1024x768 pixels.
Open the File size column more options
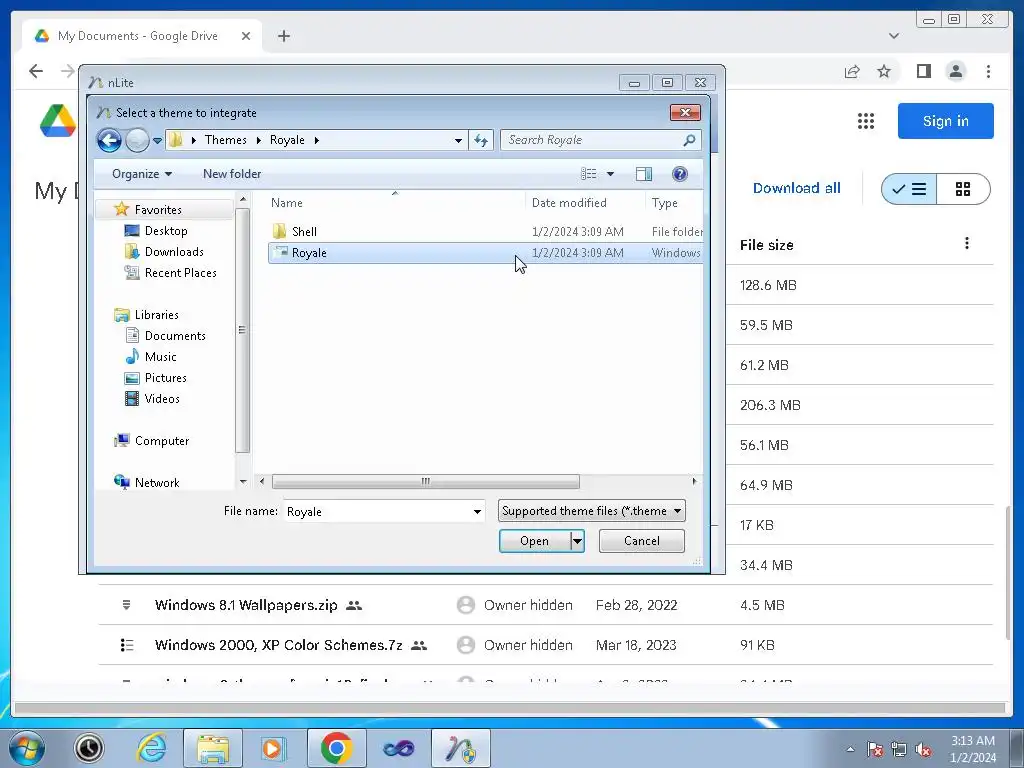967,244
